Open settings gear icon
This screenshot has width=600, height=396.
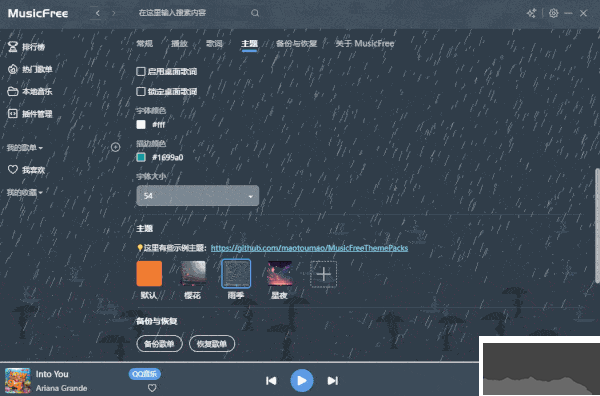coord(553,13)
